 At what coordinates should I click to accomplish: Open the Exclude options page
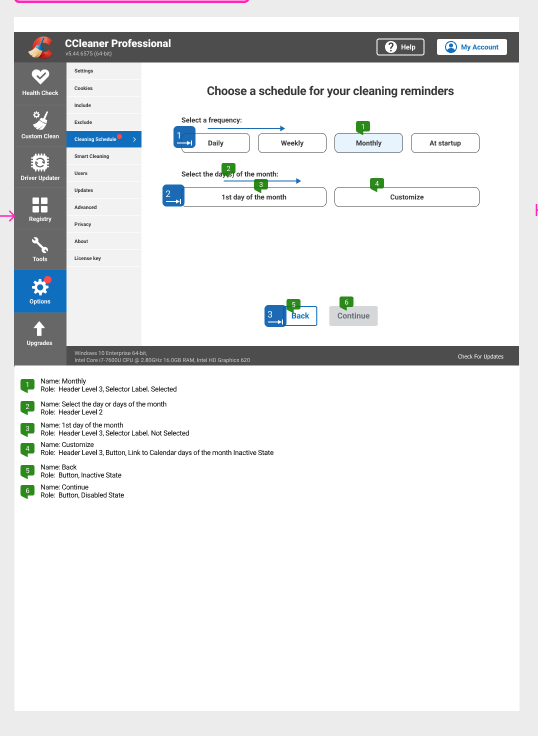pos(104,122)
